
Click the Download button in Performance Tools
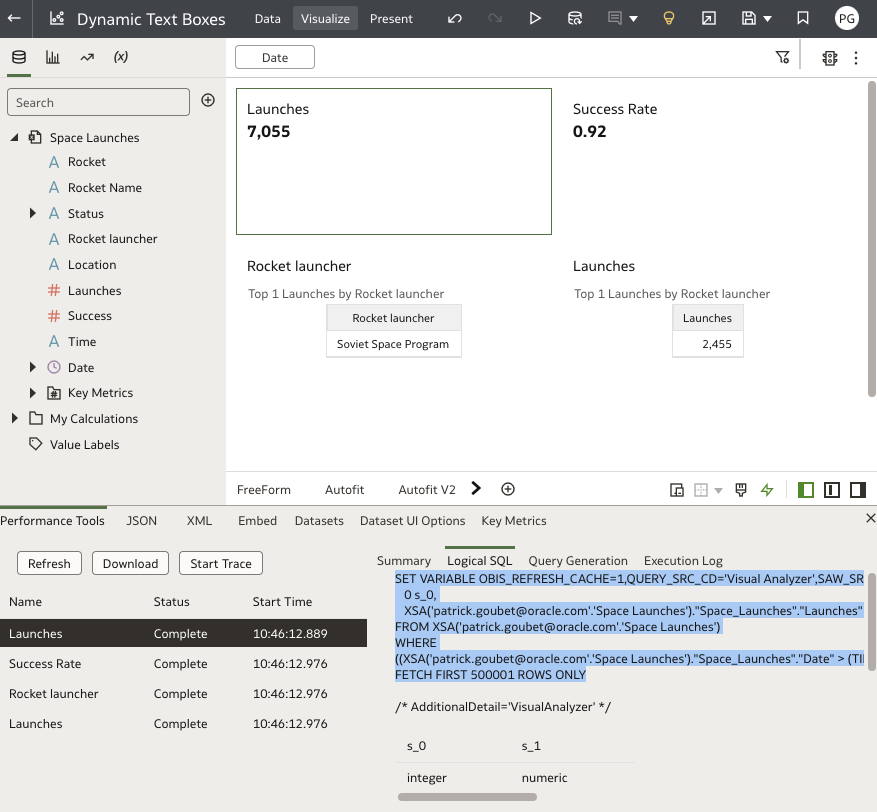(x=130, y=563)
